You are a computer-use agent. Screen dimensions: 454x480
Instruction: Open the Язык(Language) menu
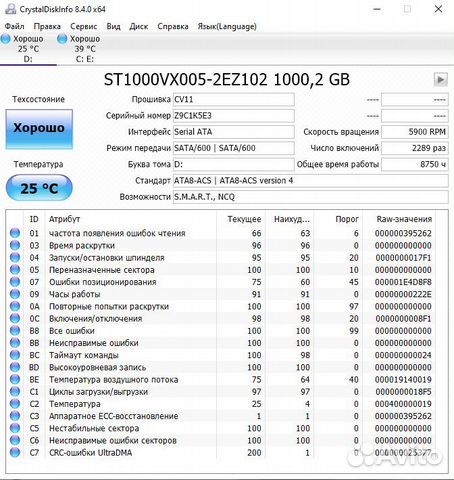[227, 26]
